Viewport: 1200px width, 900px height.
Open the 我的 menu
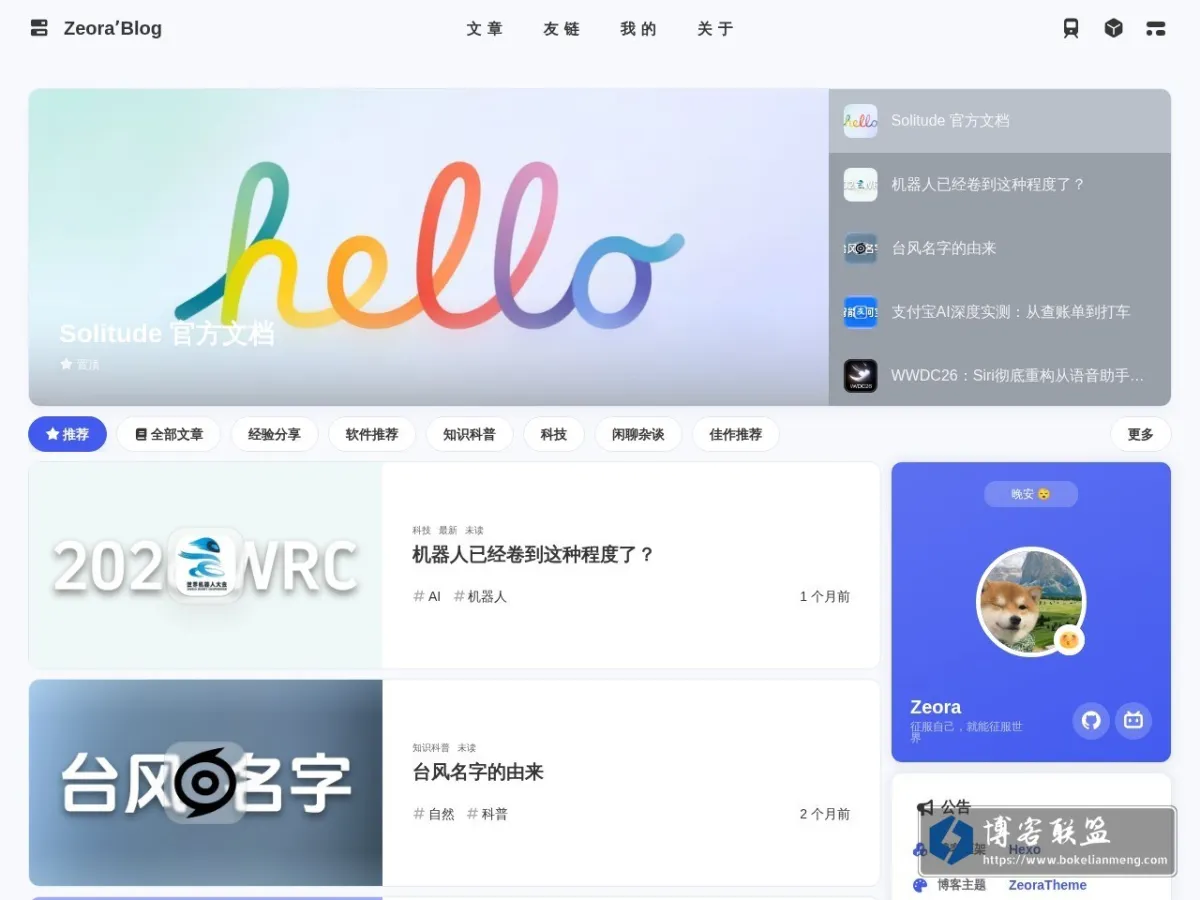pos(638,29)
